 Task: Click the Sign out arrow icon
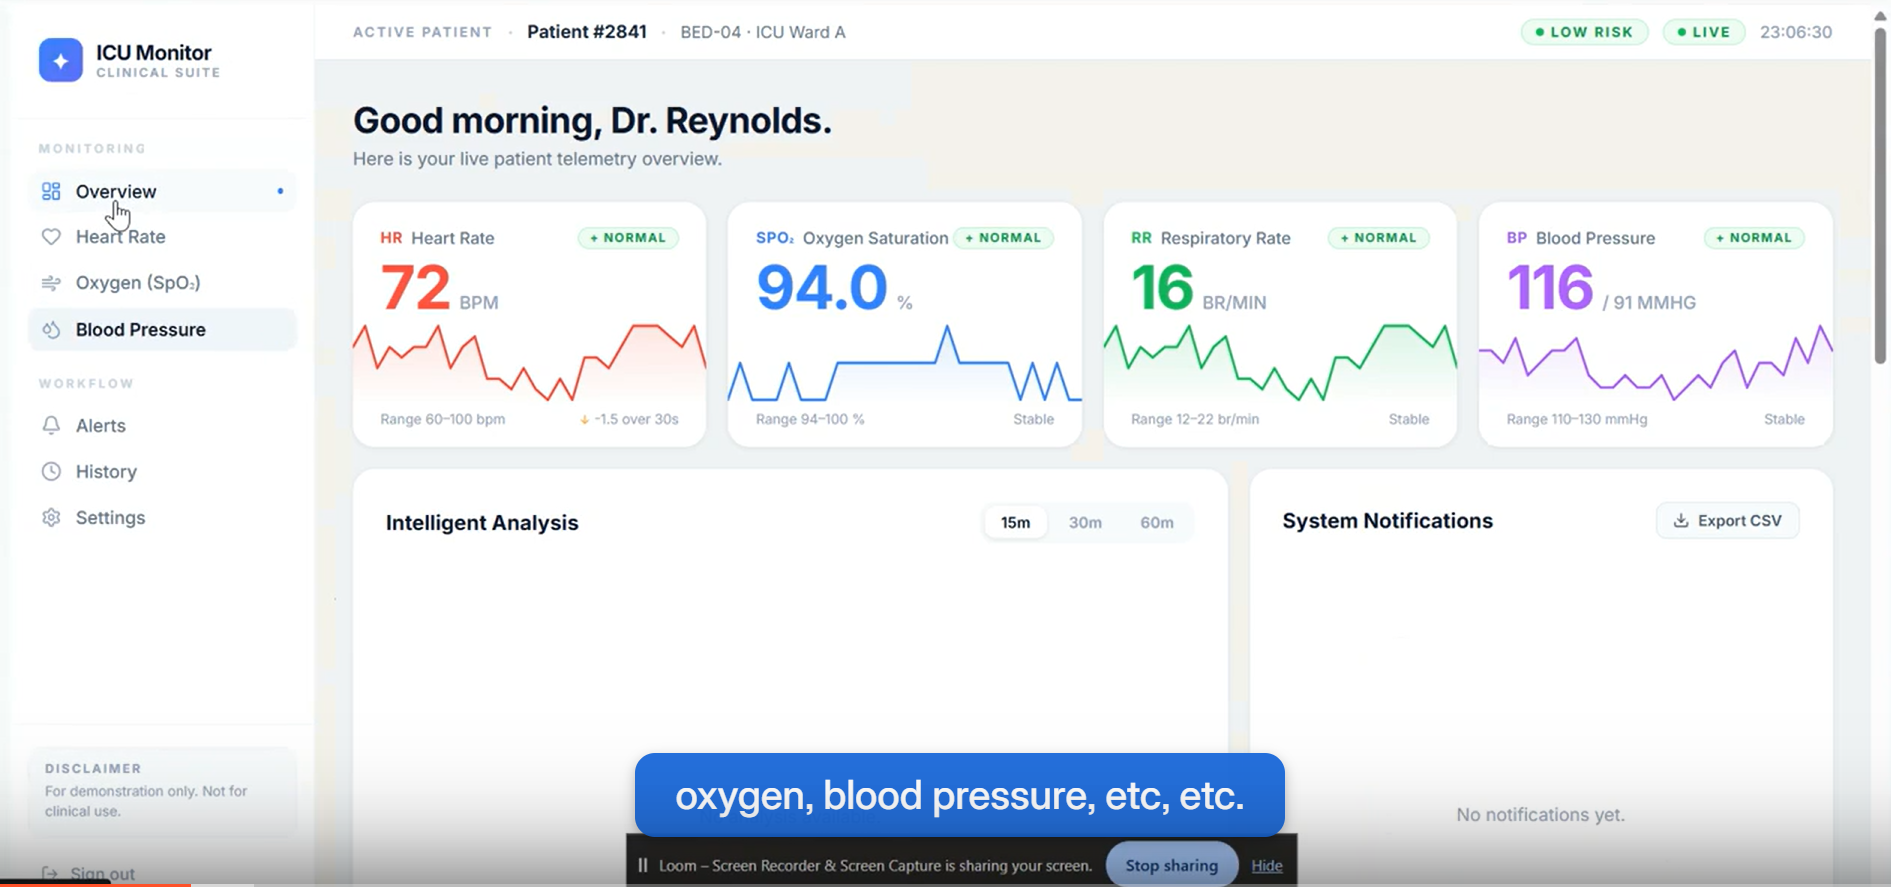point(50,873)
